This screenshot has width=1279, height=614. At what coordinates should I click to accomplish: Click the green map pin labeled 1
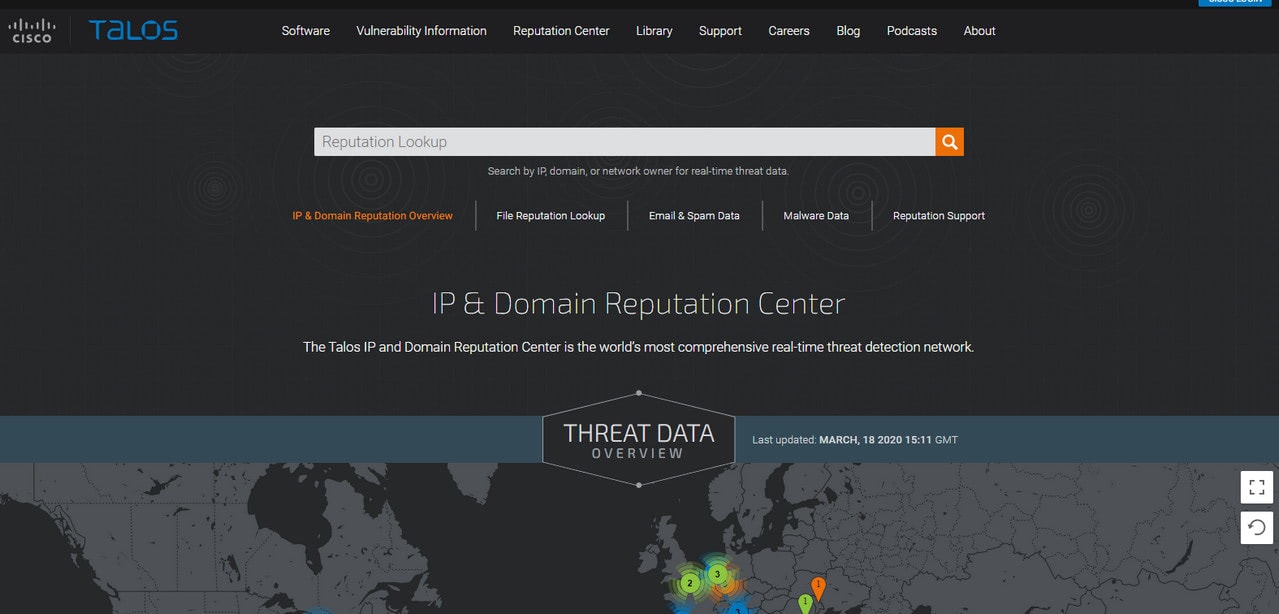point(805,603)
